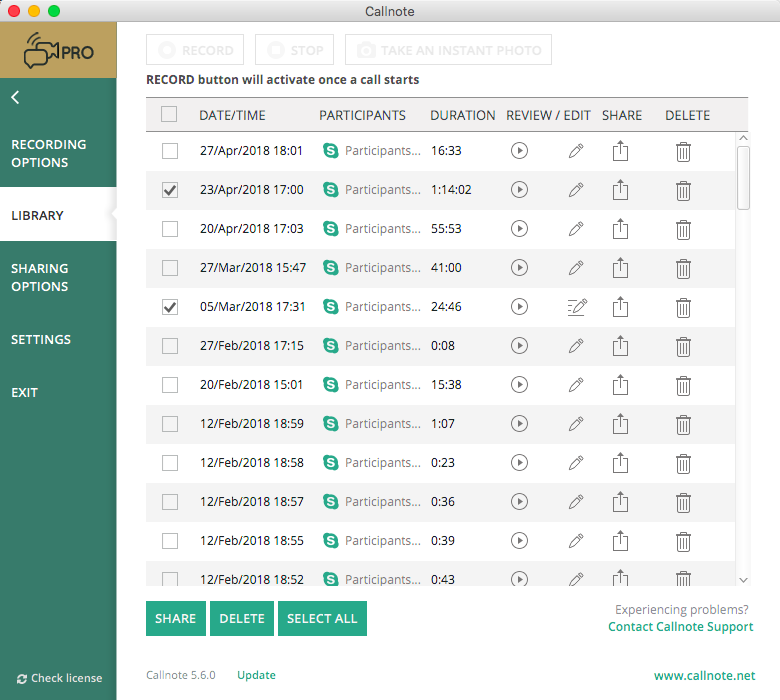This screenshot has width=780, height=700.
Task: Click the SELECT ALL button
Action: (x=322, y=618)
